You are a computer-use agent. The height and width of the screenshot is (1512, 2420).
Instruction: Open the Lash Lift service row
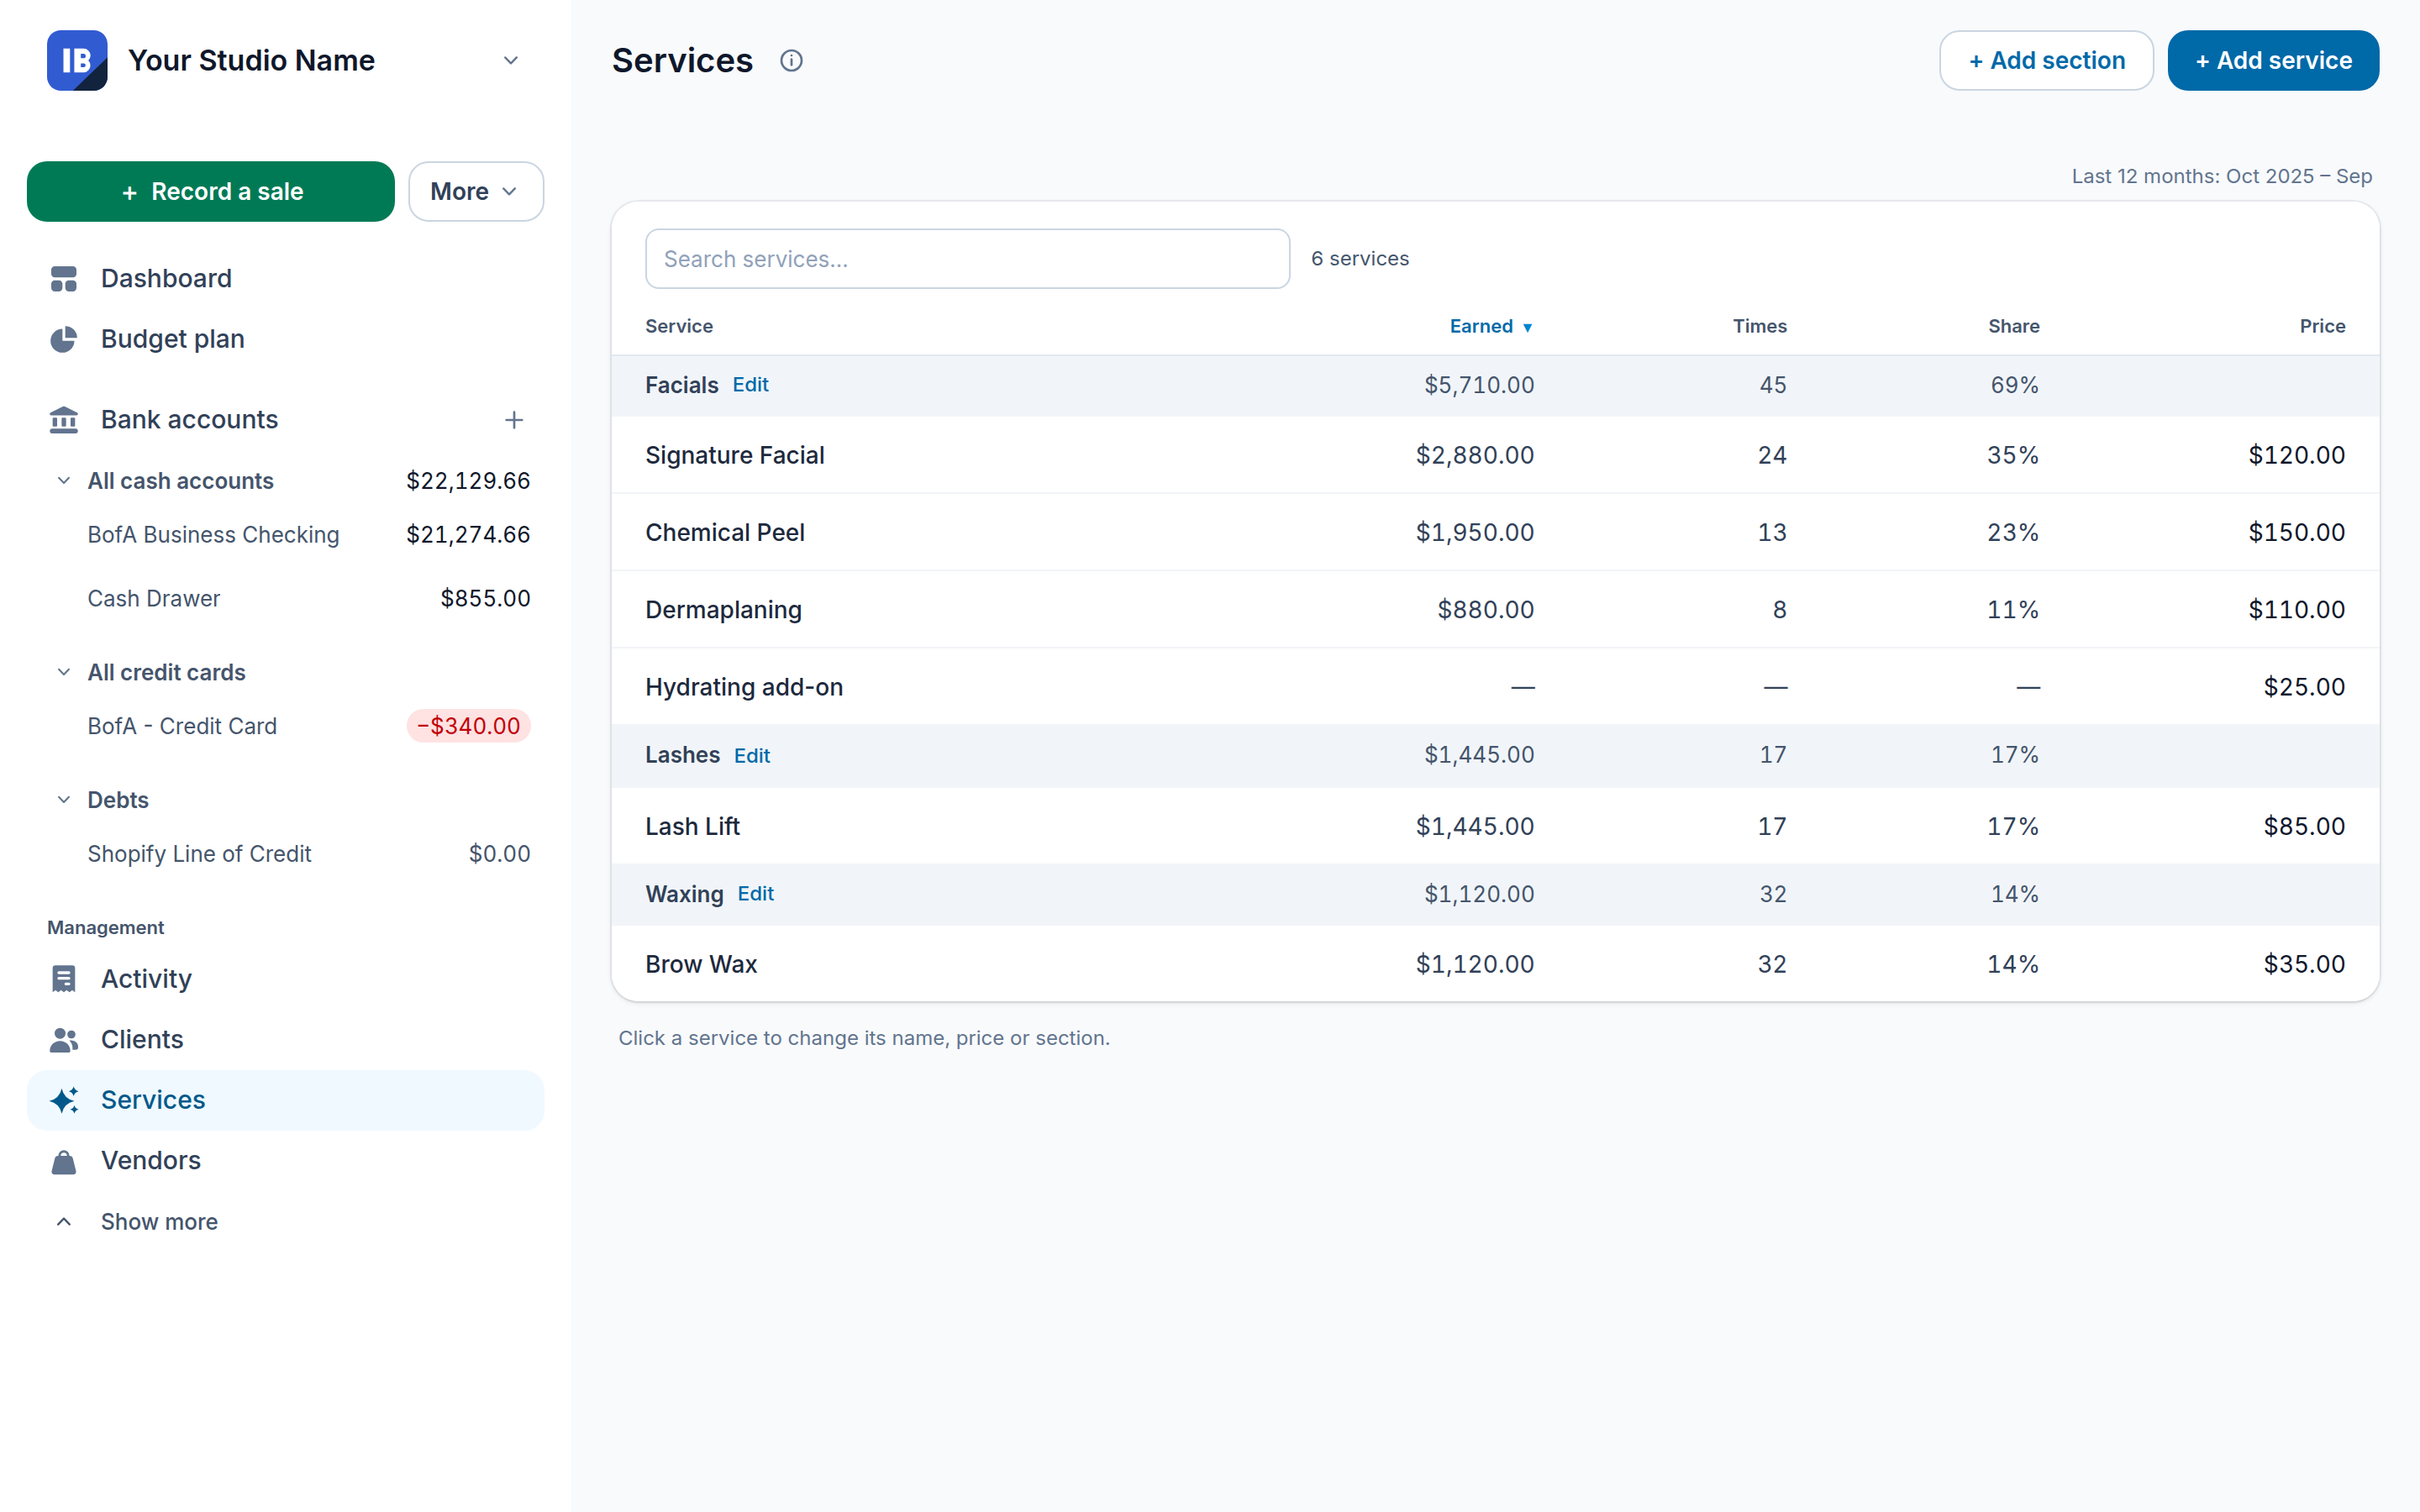(x=1495, y=826)
